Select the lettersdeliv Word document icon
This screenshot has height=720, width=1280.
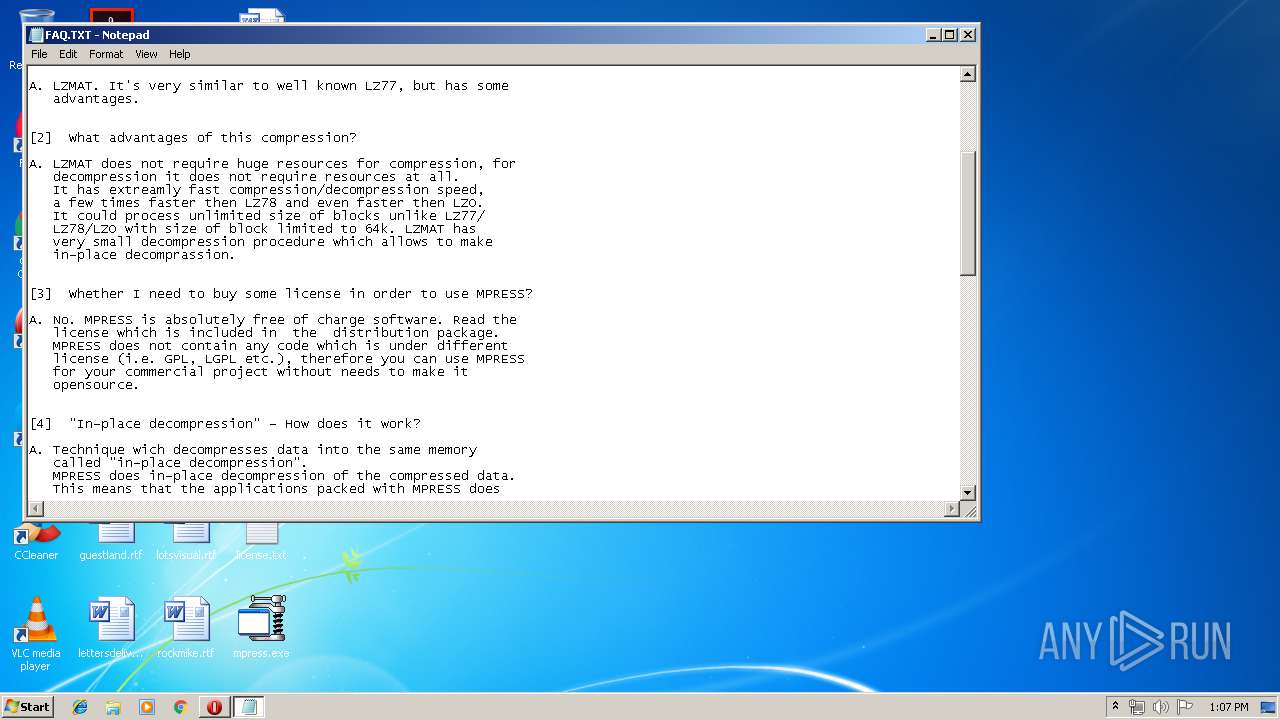(x=111, y=627)
